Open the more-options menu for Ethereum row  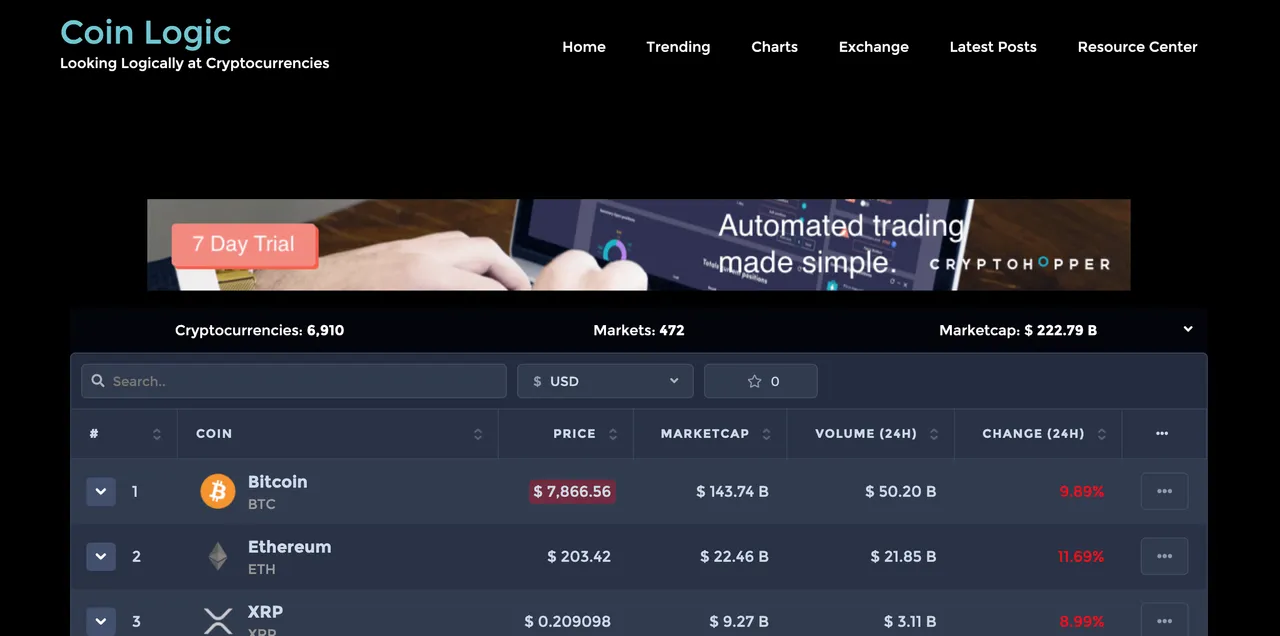click(1164, 556)
